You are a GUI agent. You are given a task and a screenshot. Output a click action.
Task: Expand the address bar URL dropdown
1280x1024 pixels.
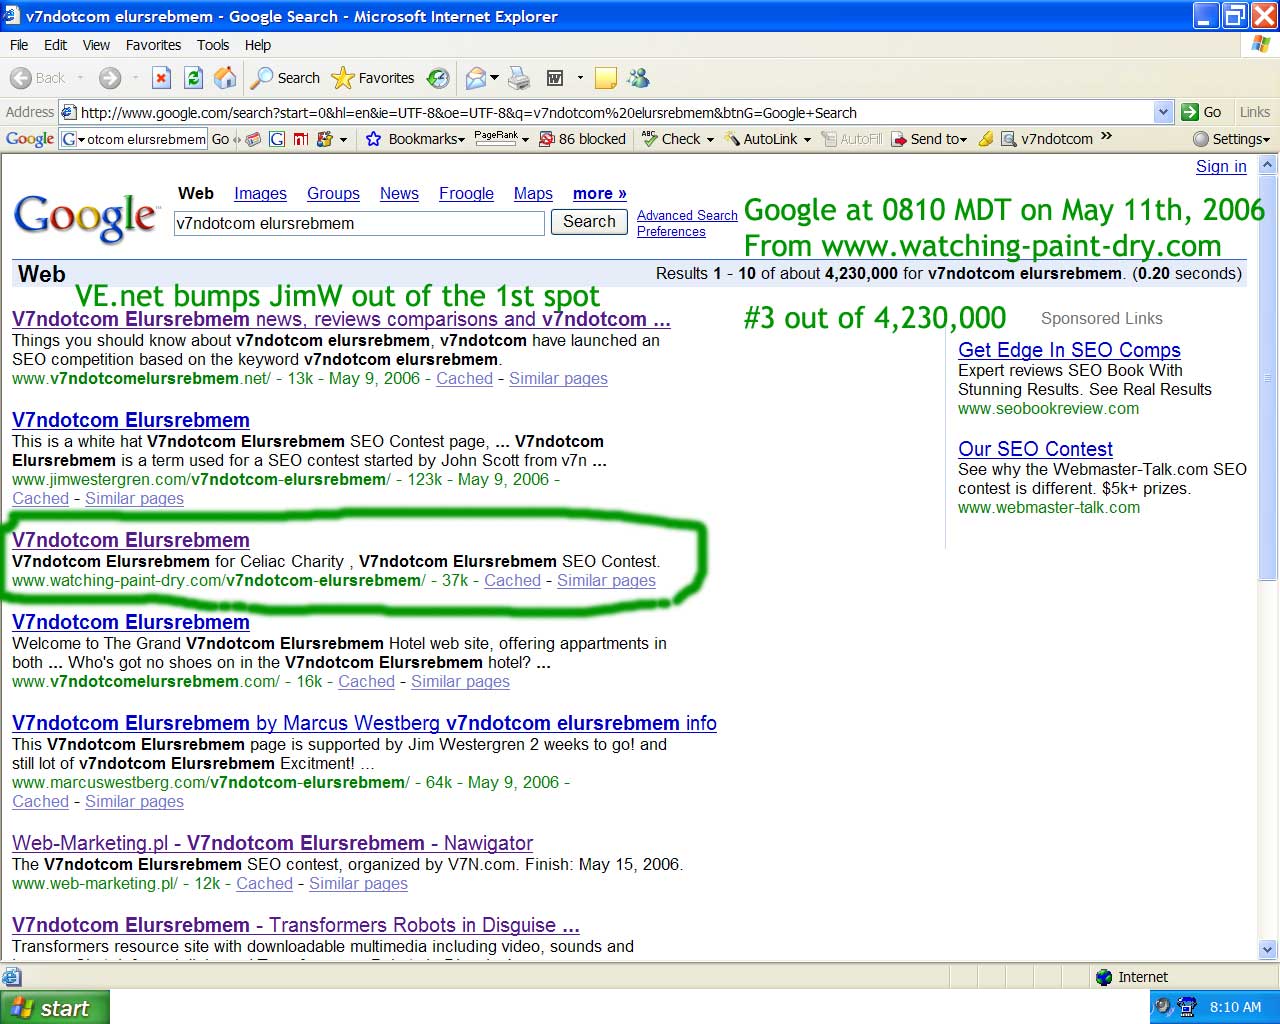click(x=1163, y=112)
